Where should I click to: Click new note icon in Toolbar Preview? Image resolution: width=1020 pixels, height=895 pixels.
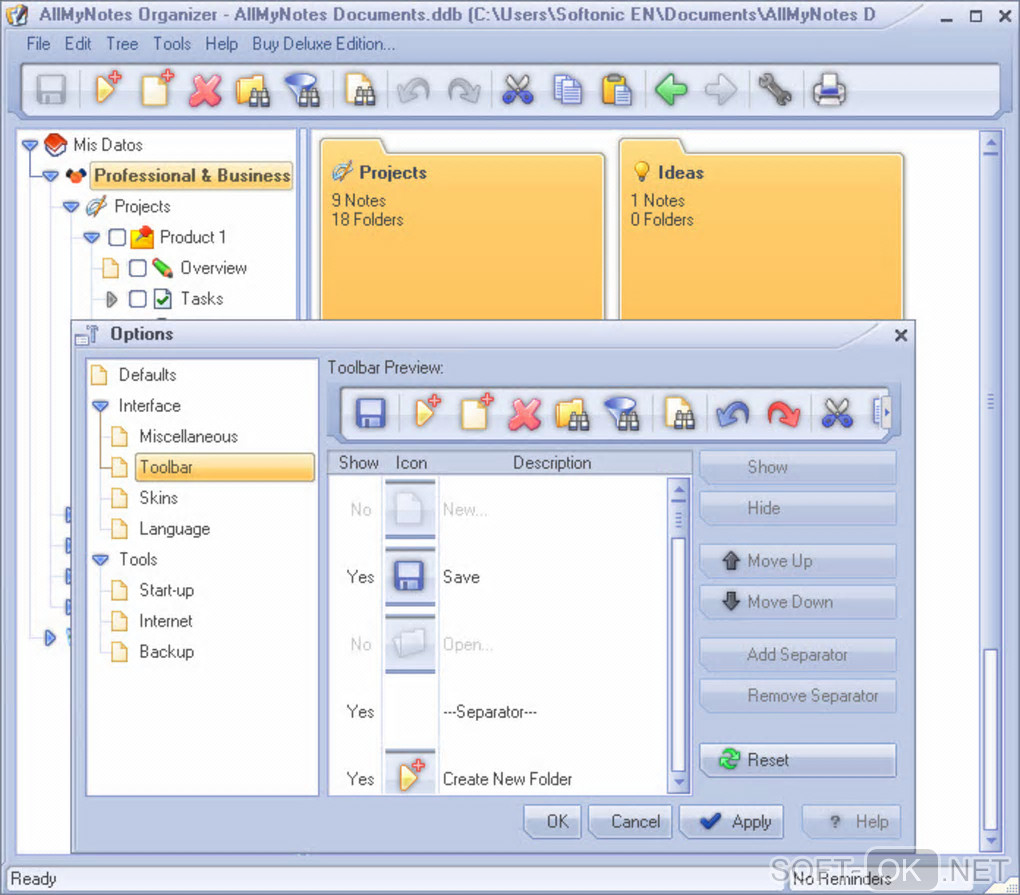(x=476, y=411)
